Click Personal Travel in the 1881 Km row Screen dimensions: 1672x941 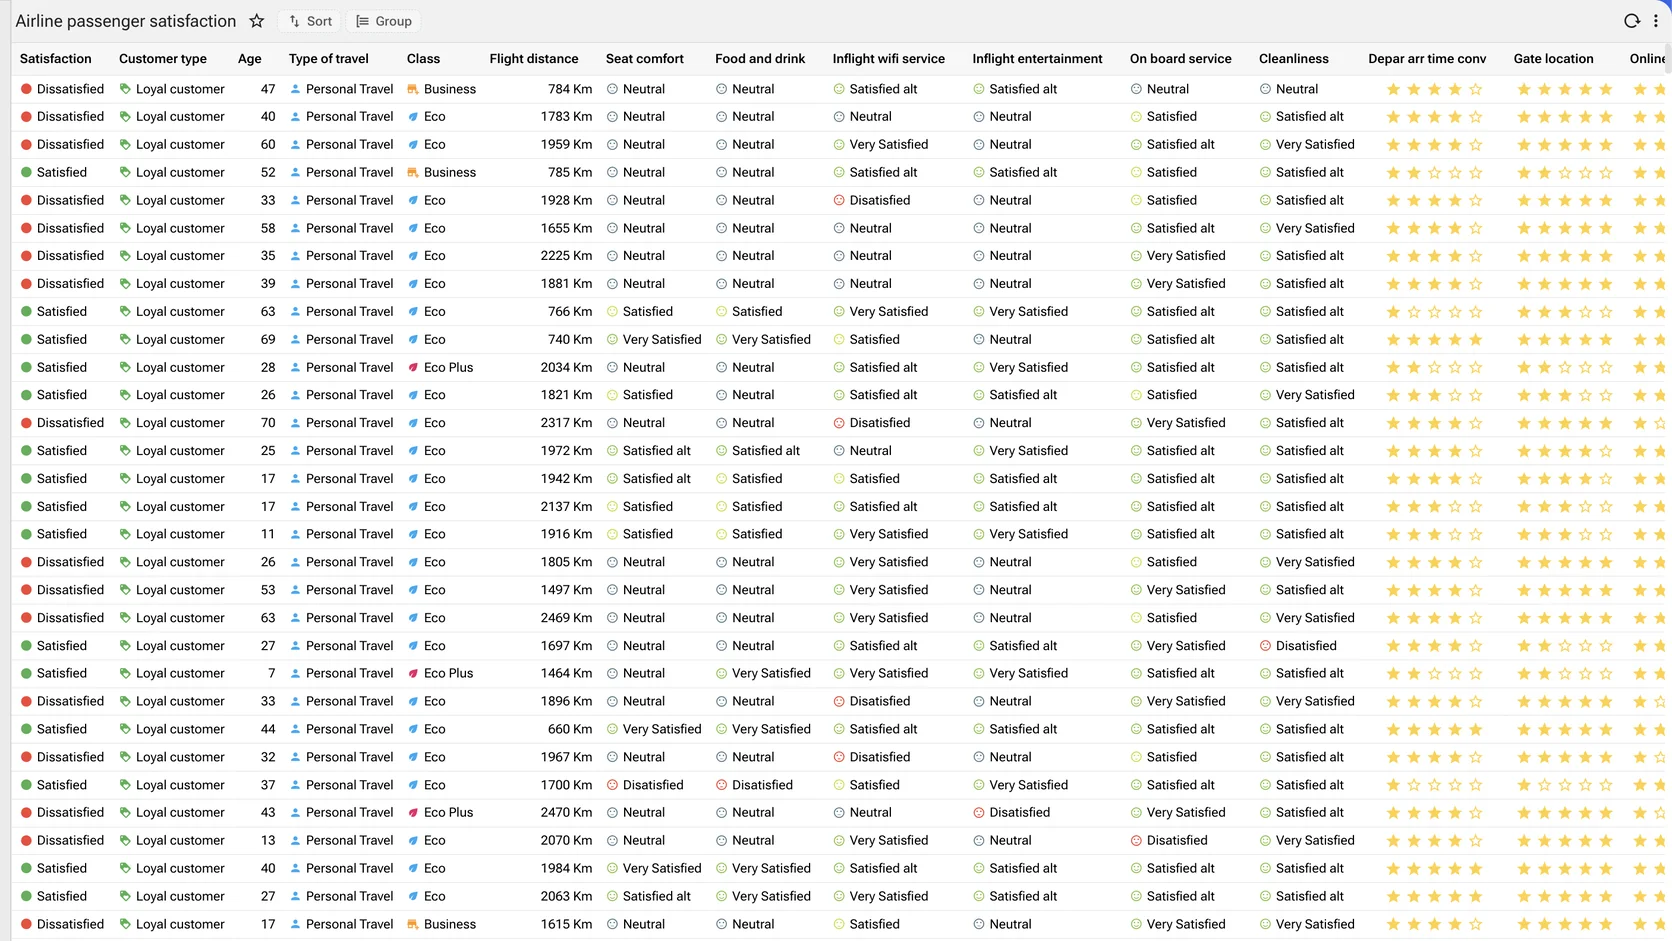(x=350, y=284)
